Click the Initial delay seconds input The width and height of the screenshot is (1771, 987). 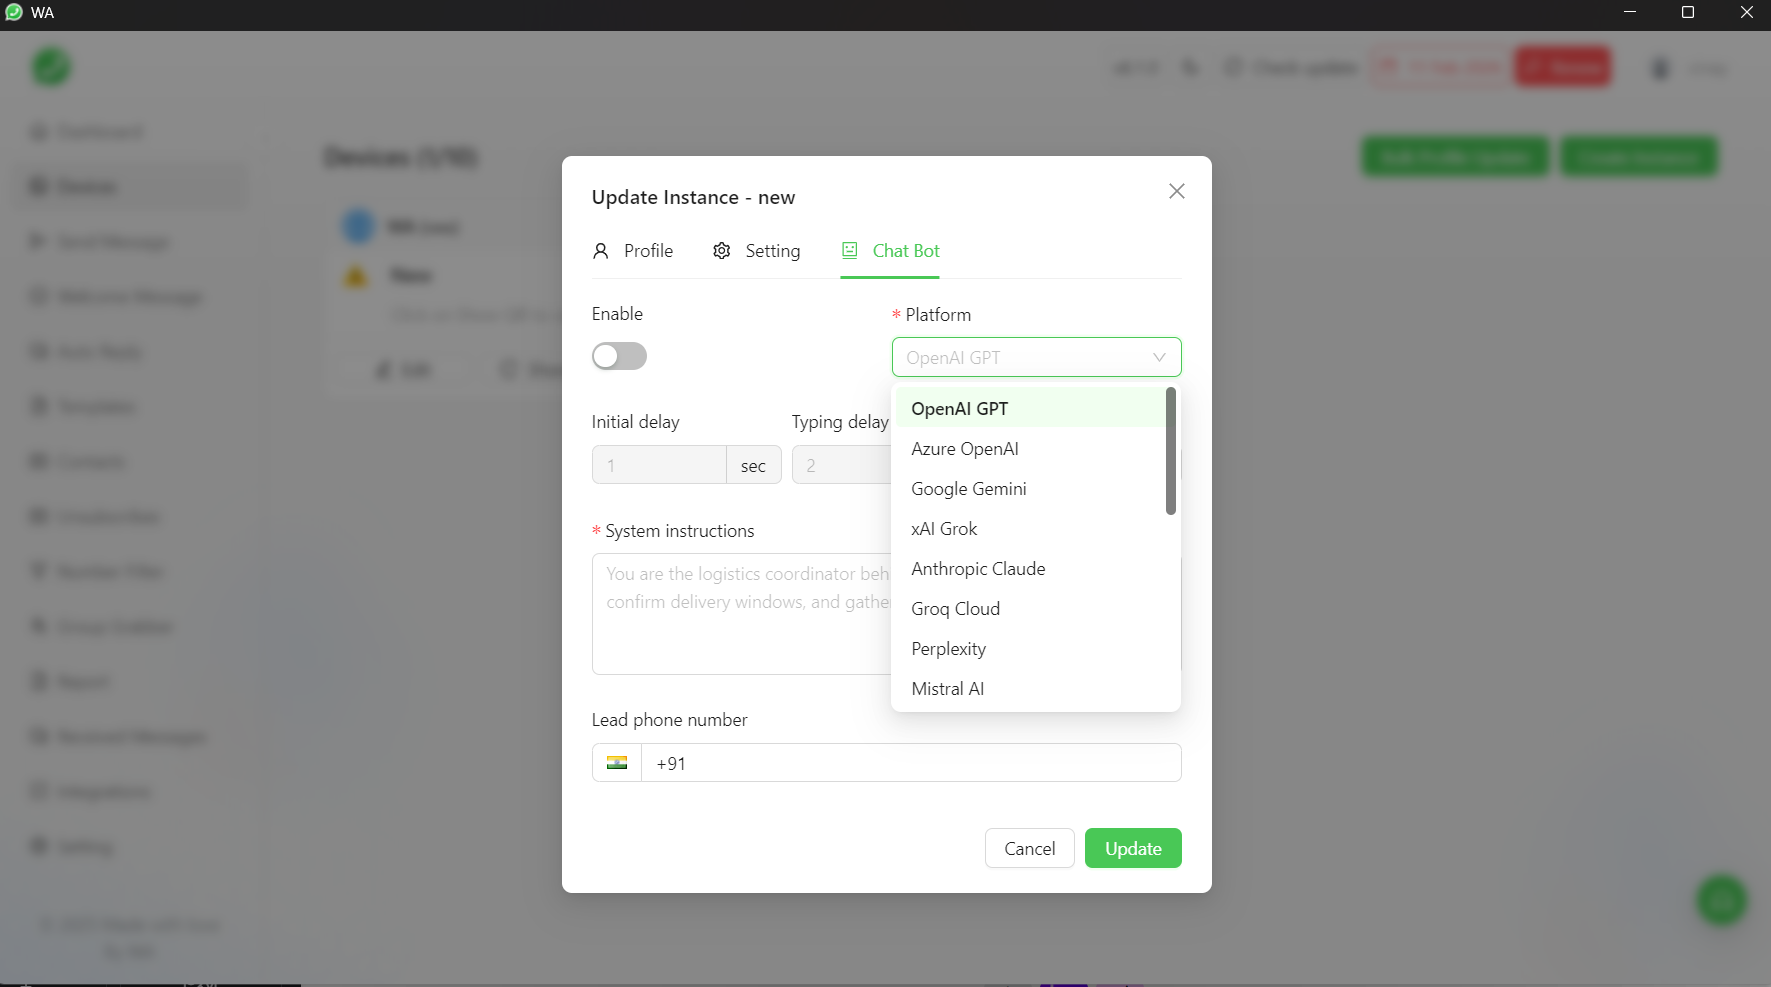[659, 465]
